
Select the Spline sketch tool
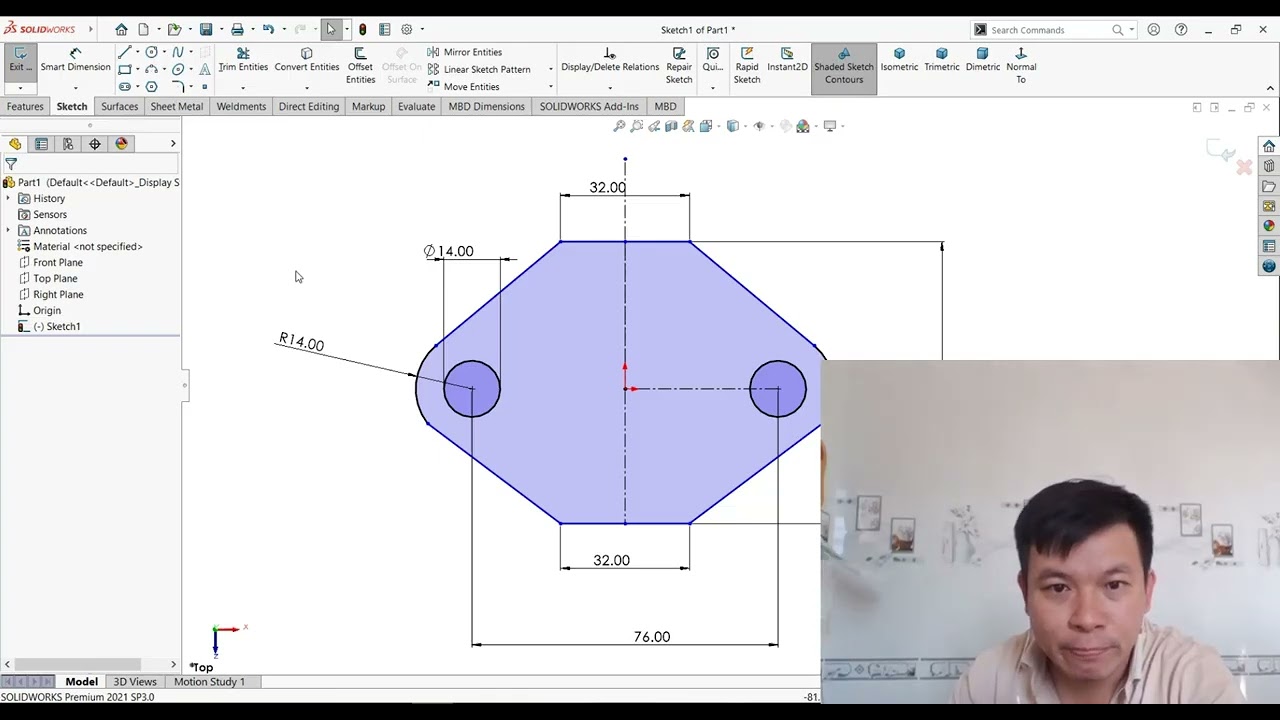pos(178,52)
